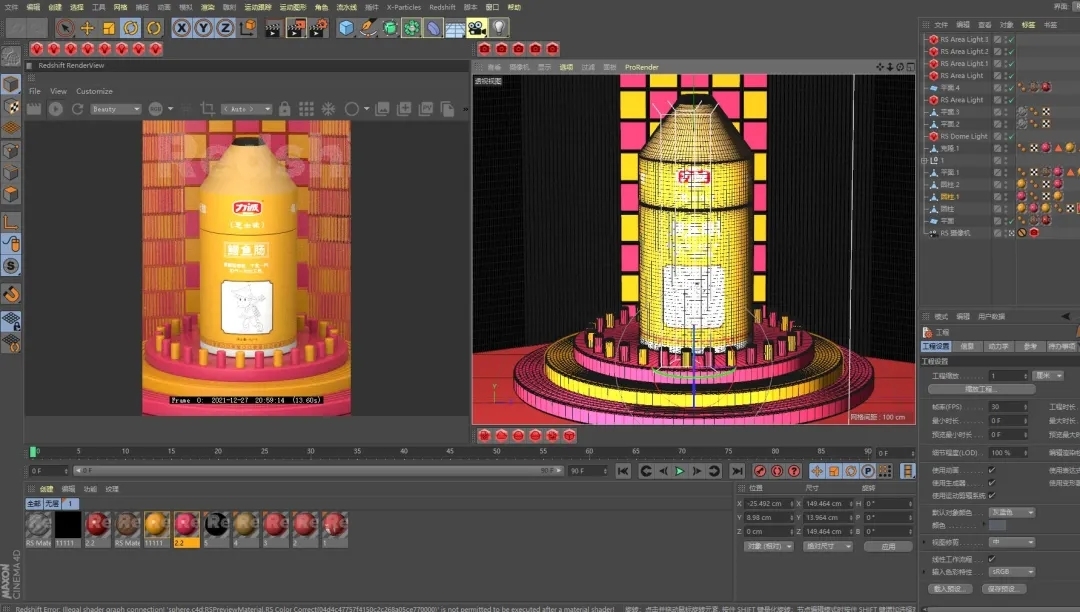
Task: Jump to the end of the timeline
Action: coord(737,471)
